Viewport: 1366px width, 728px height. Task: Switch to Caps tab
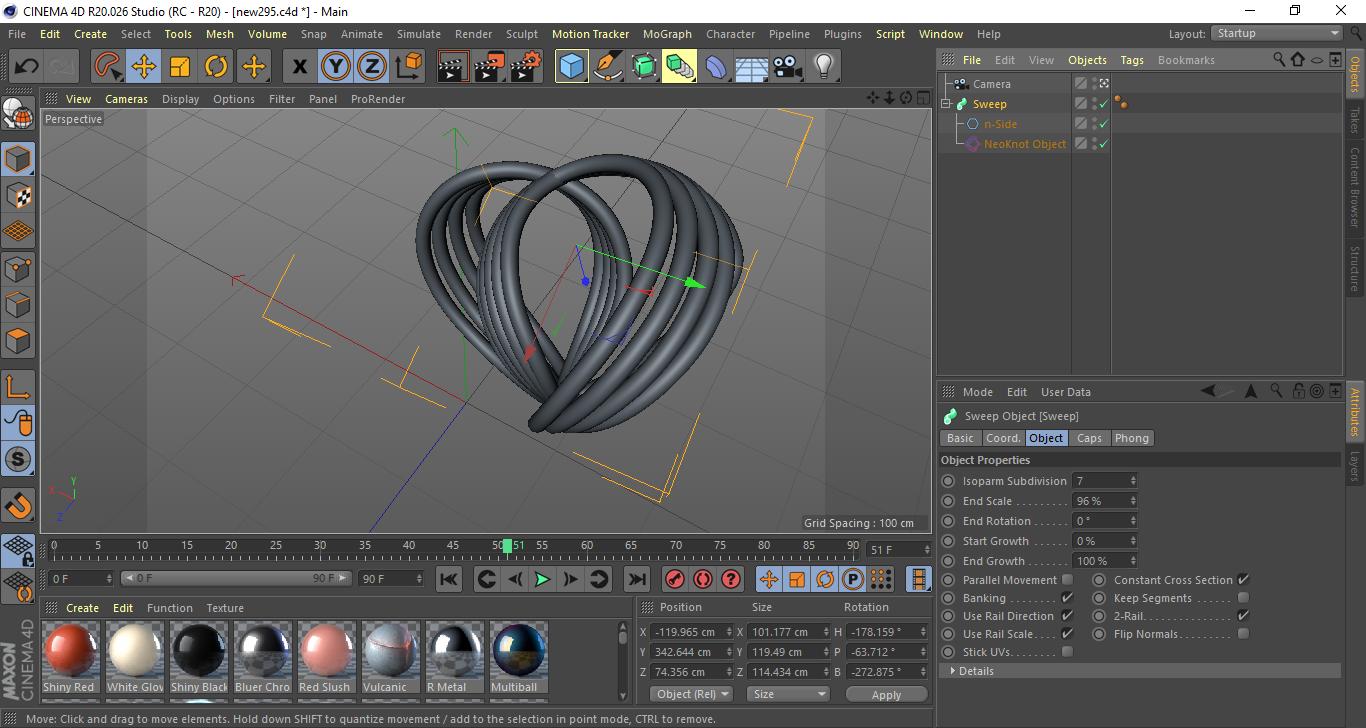(x=1090, y=438)
